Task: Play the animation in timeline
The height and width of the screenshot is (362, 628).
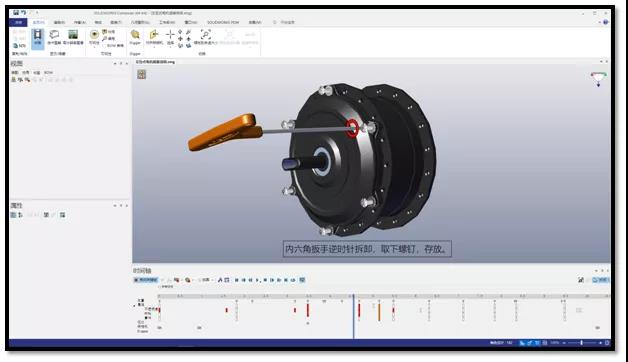Action: (258, 280)
